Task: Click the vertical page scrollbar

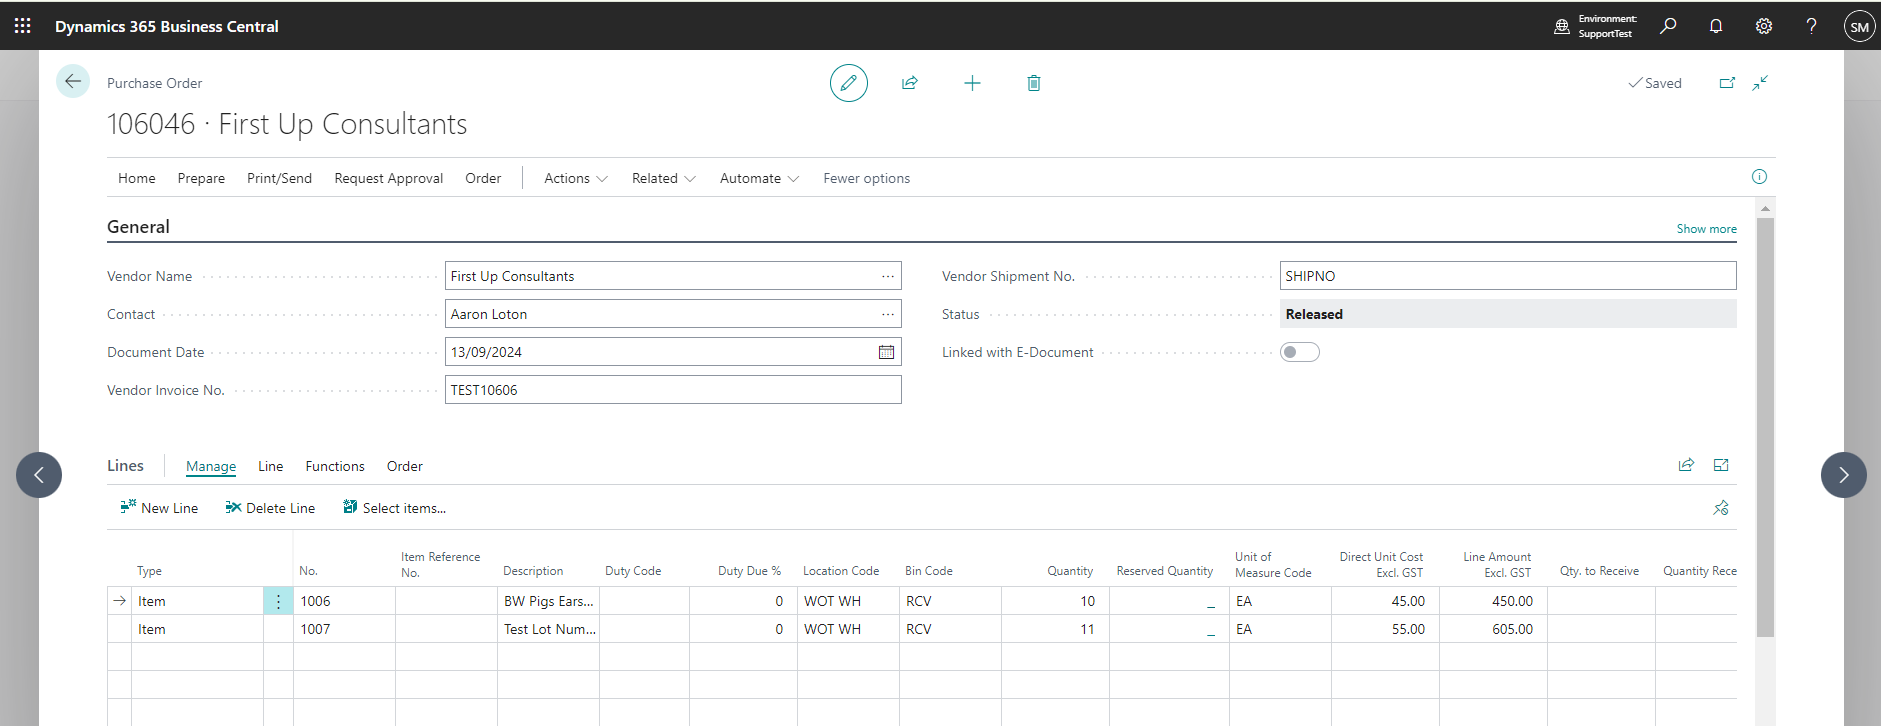Action: pyautogui.click(x=1765, y=427)
